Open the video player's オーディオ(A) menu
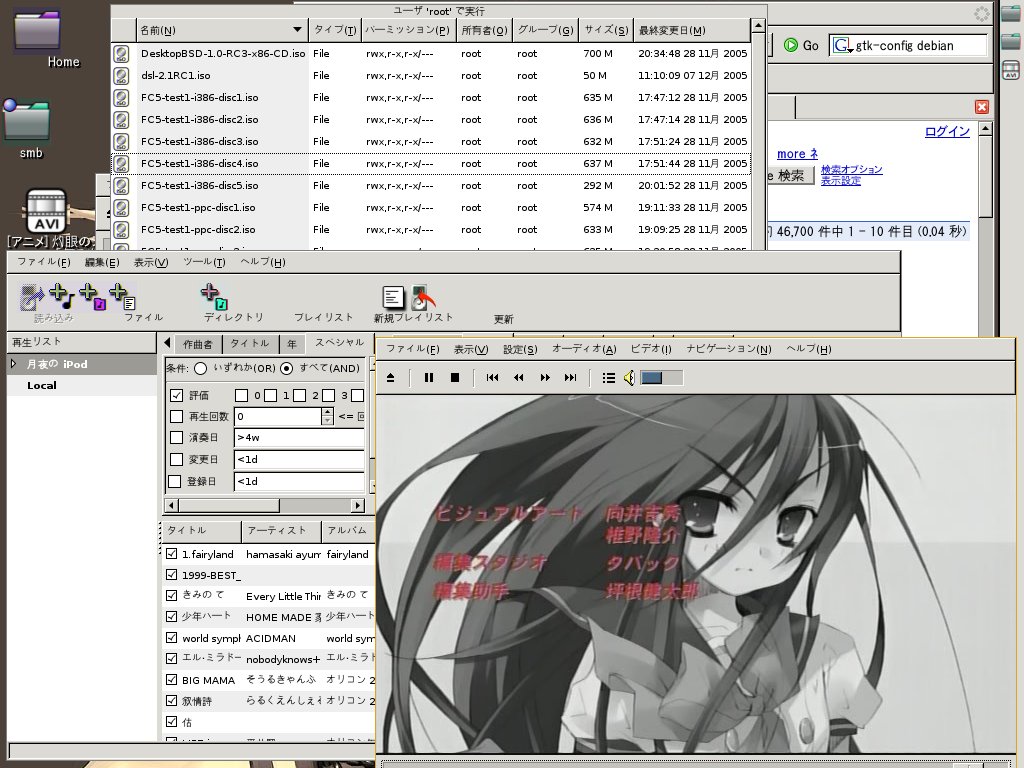This screenshot has width=1024, height=768. click(584, 349)
